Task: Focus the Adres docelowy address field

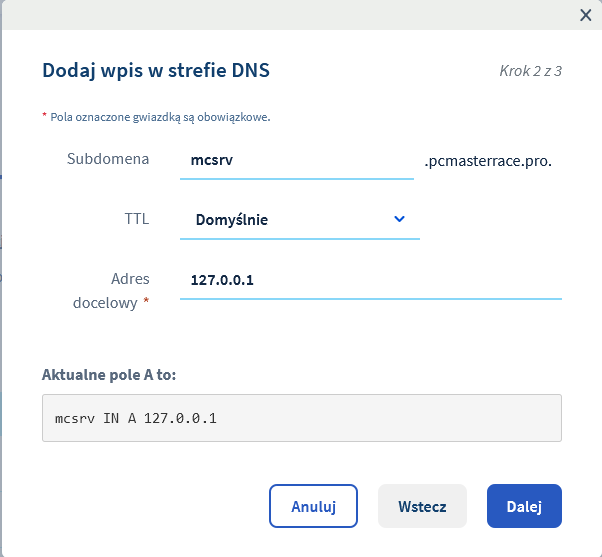Action: pos(370,280)
